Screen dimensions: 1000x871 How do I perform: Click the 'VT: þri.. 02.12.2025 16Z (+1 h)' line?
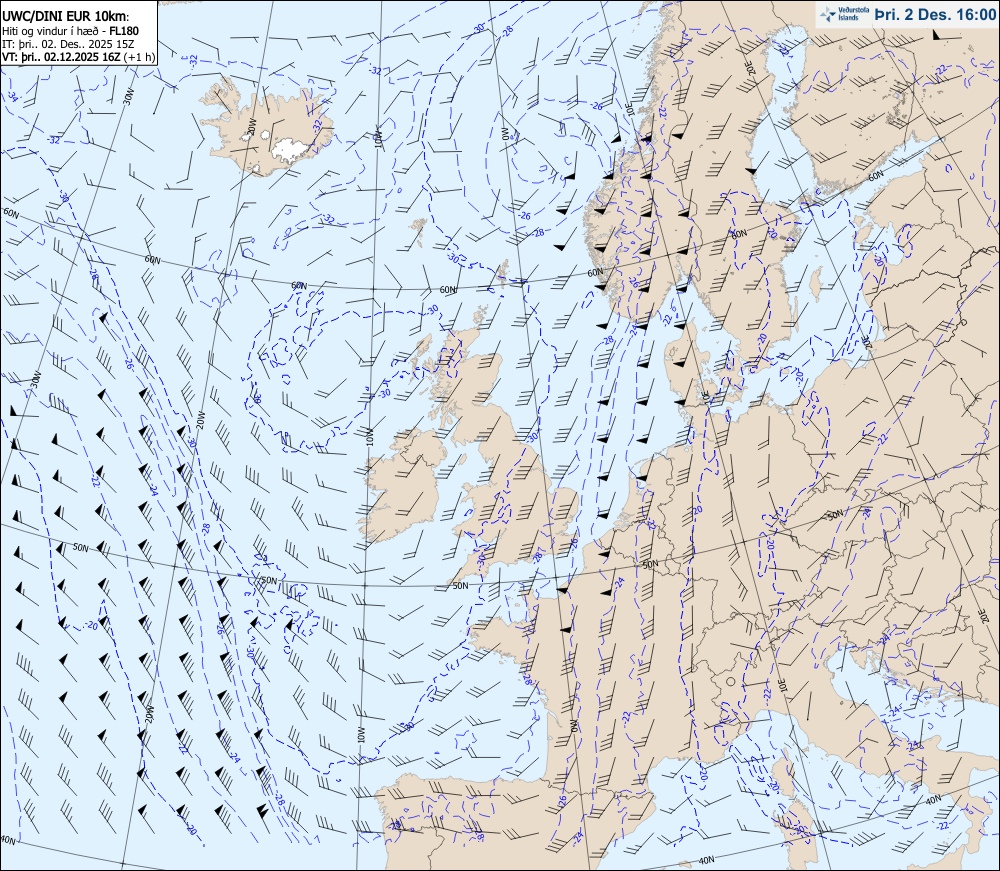point(78,57)
